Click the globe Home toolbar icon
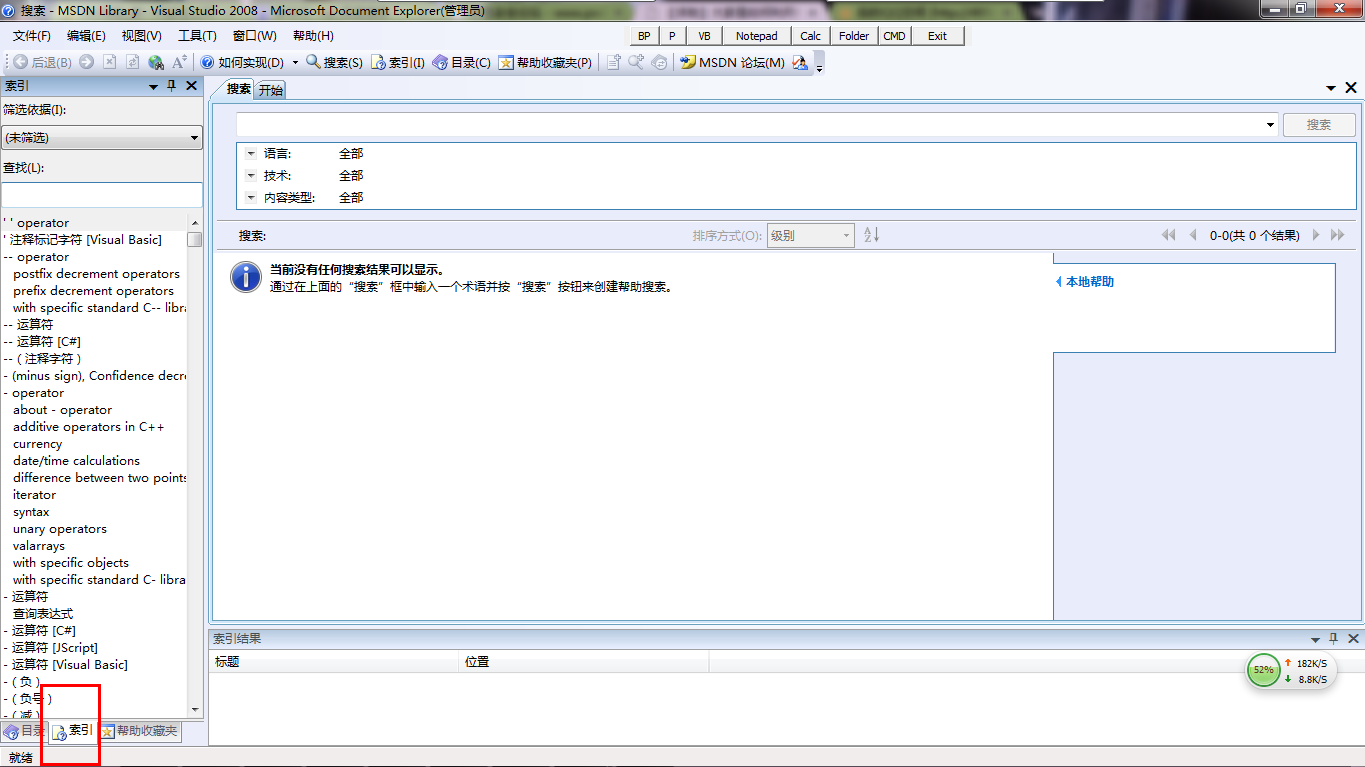Screen dimensions: 1365x767 (156, 62)
